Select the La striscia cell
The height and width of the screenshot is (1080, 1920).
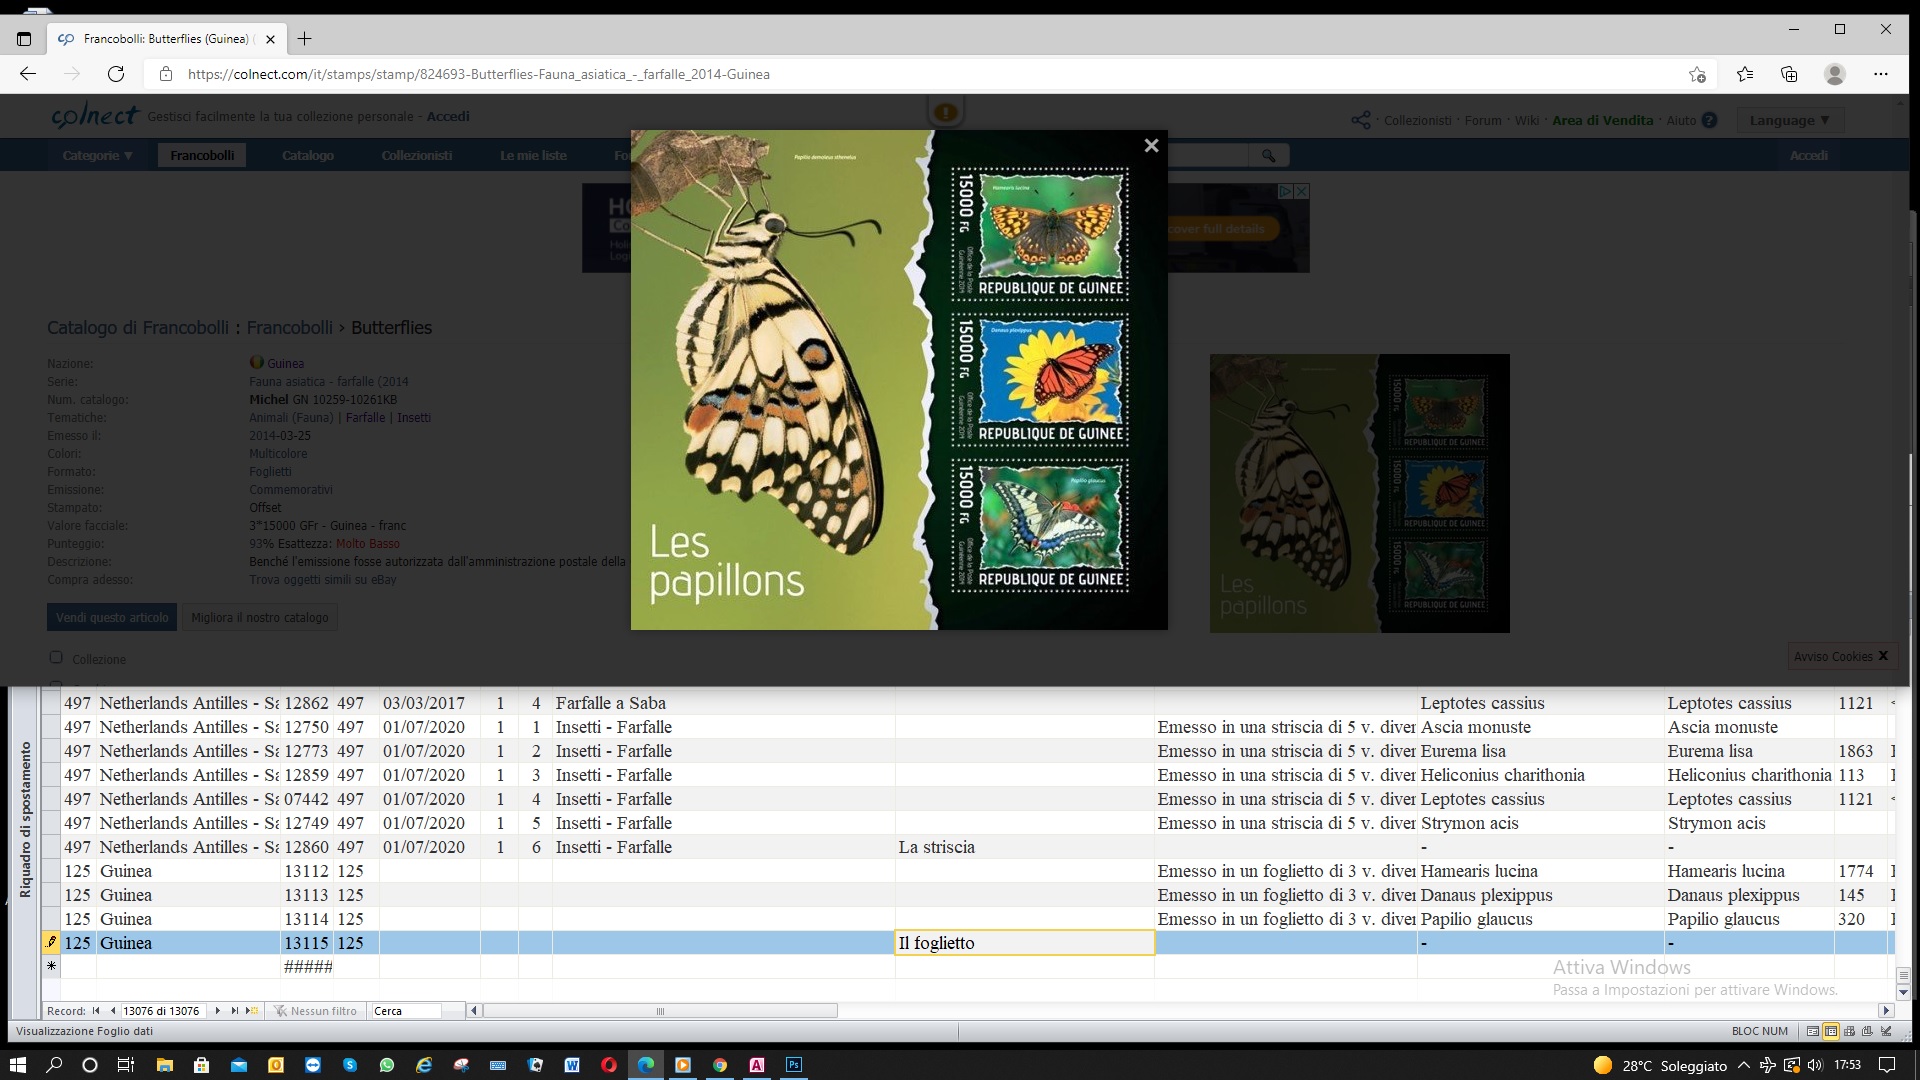point(1025,847)
